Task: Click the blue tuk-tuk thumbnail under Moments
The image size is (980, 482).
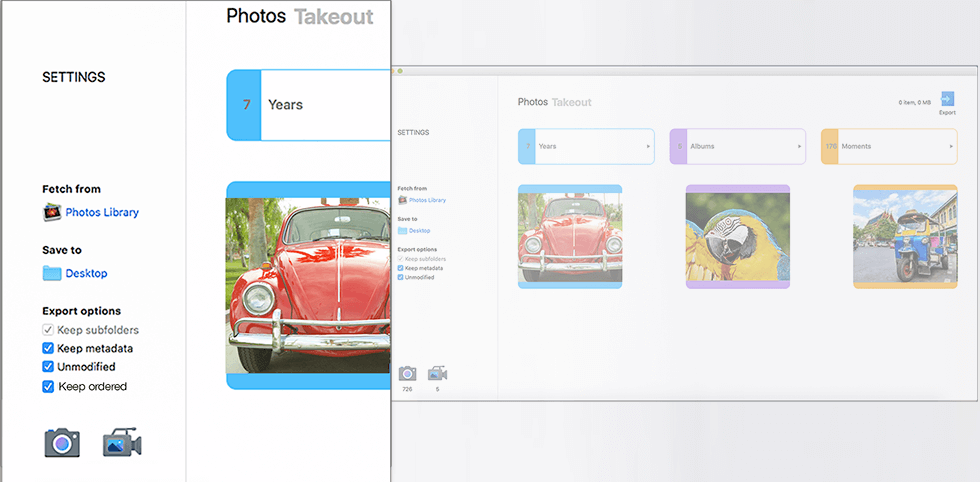Action: click(905, 236)
